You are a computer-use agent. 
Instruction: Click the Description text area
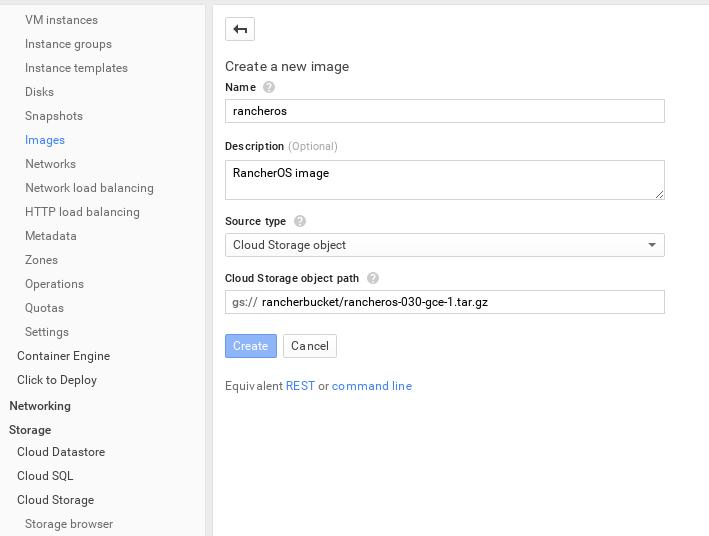coord(444,180)
